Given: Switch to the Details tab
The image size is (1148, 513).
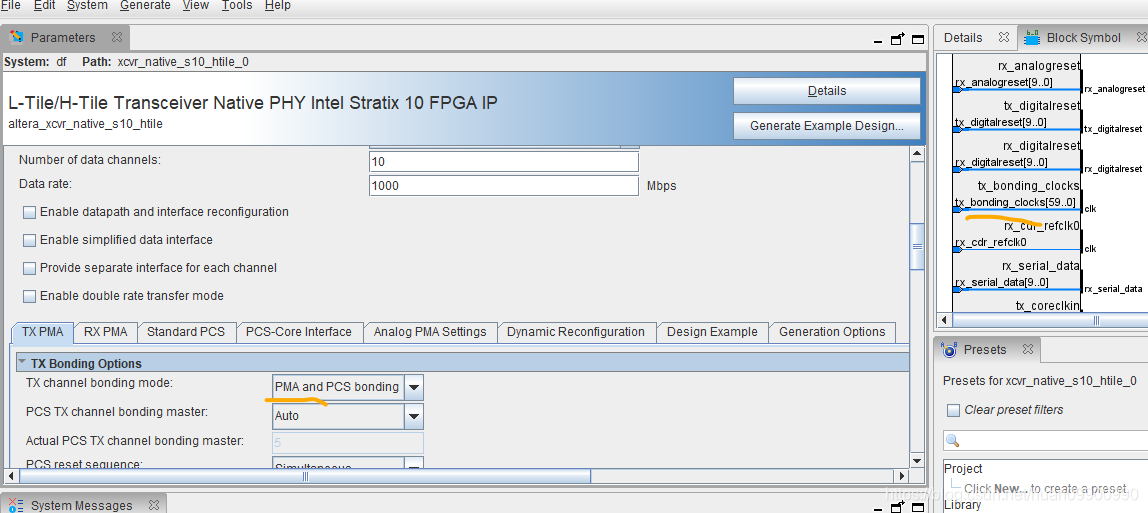Looking at the screenshot, I should (x=963, y=37).
